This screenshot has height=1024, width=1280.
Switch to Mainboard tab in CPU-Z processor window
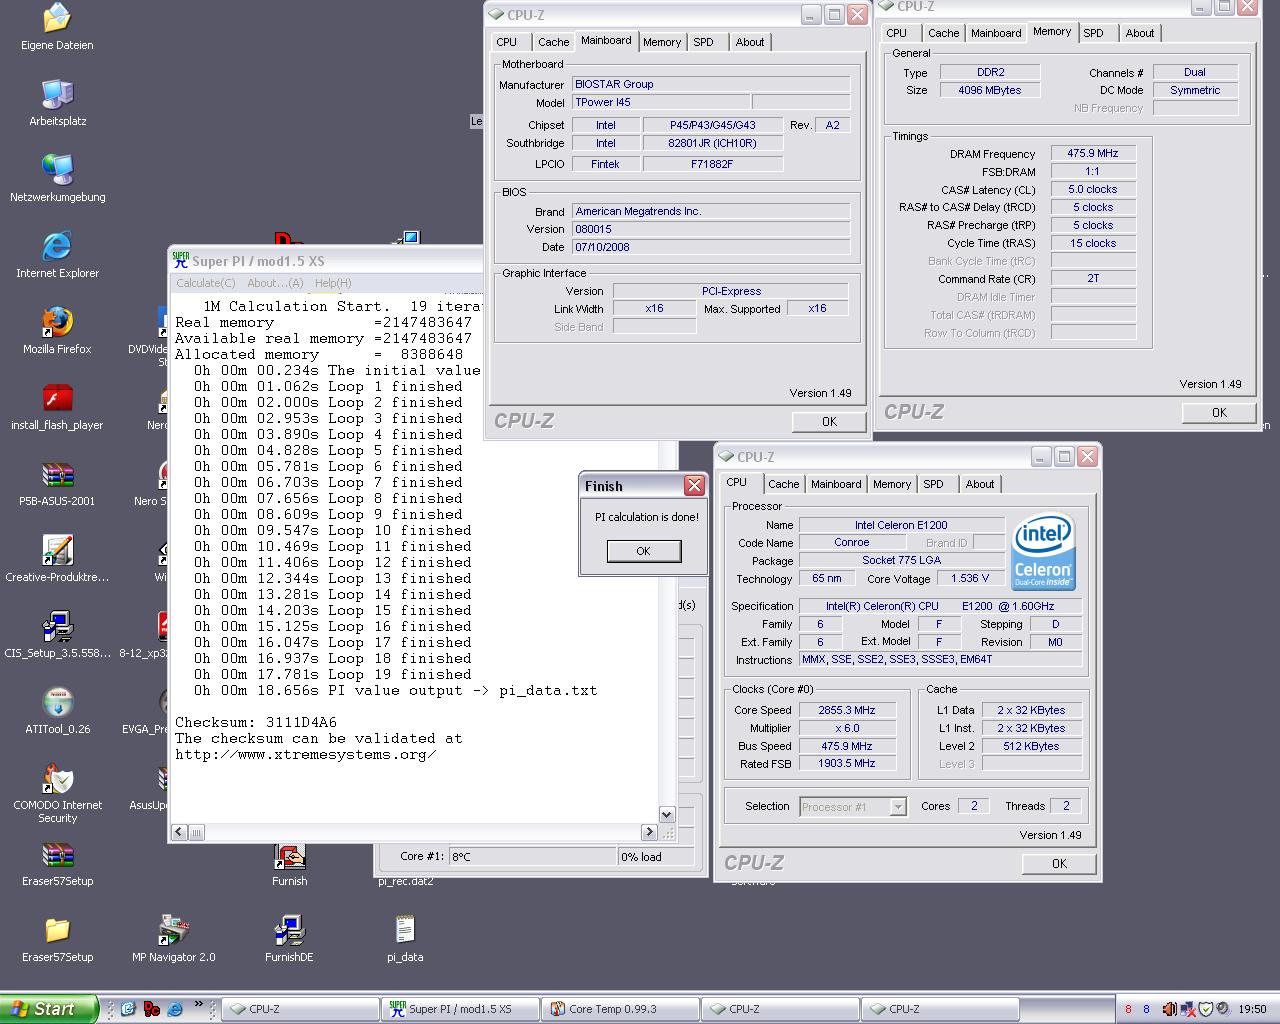tap(836, 484)
